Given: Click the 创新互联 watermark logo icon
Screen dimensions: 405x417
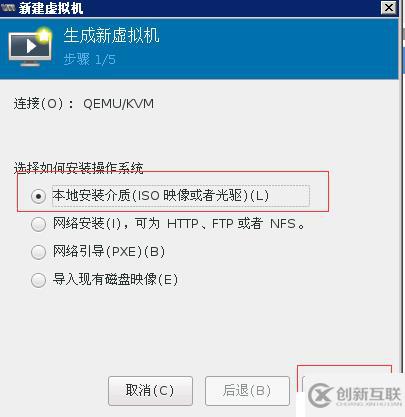Looking at the screenshot, I should pyautogui.click(x=320, y=395).
